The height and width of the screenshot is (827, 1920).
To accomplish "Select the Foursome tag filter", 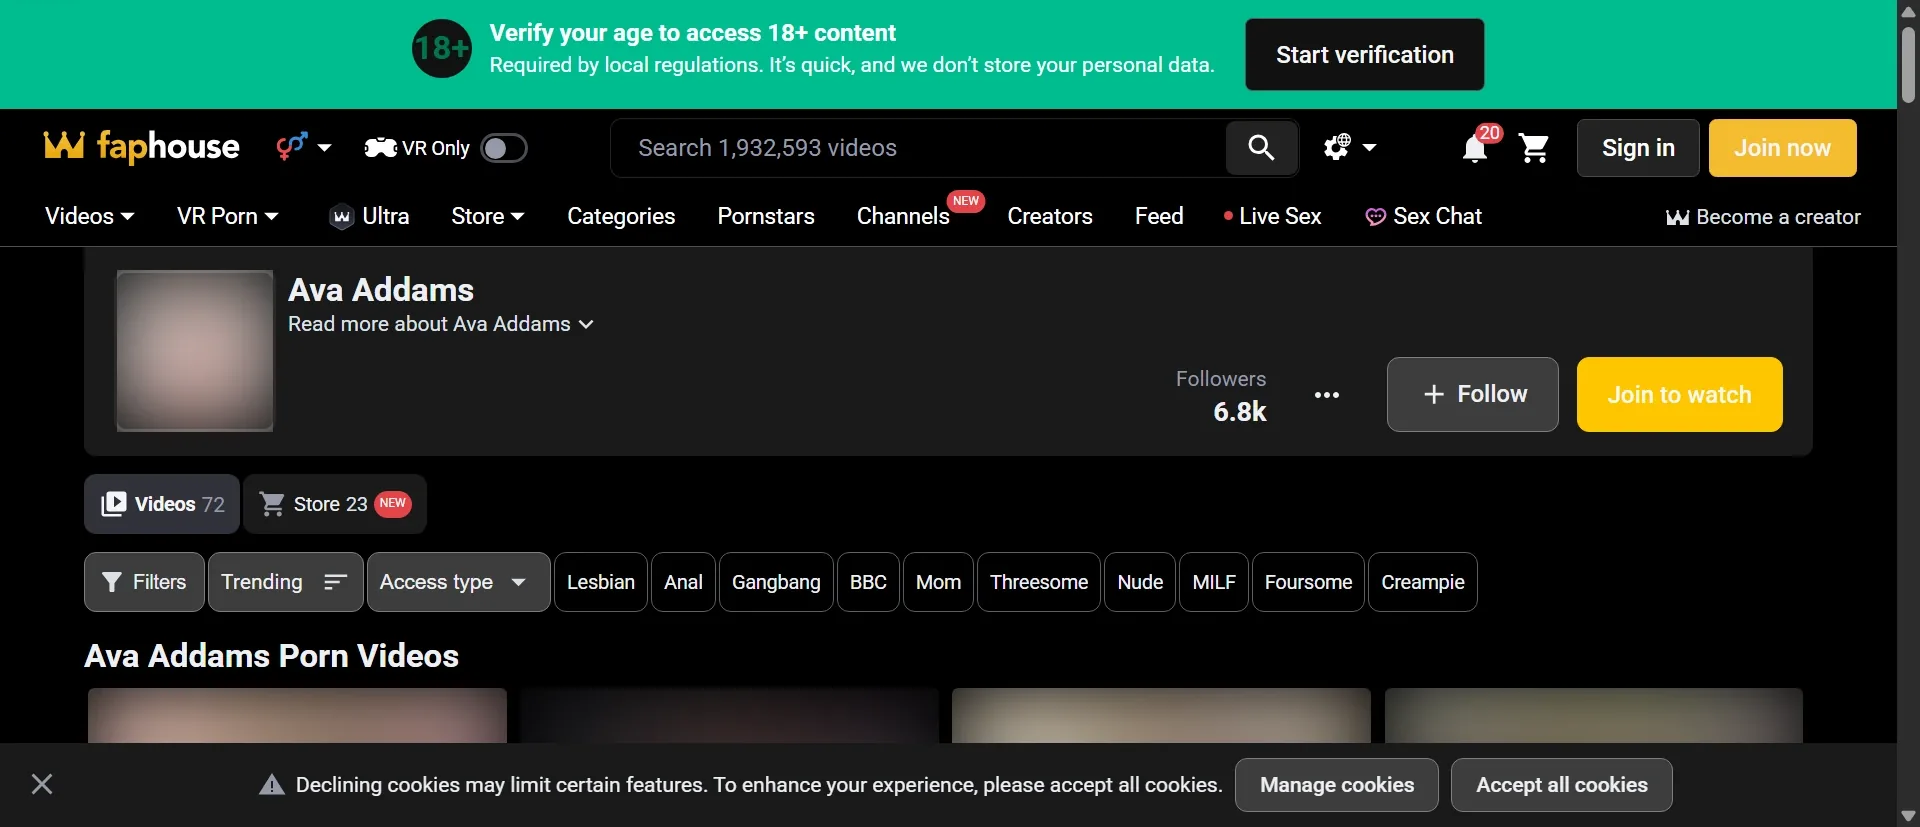I will coord(1308,582).
